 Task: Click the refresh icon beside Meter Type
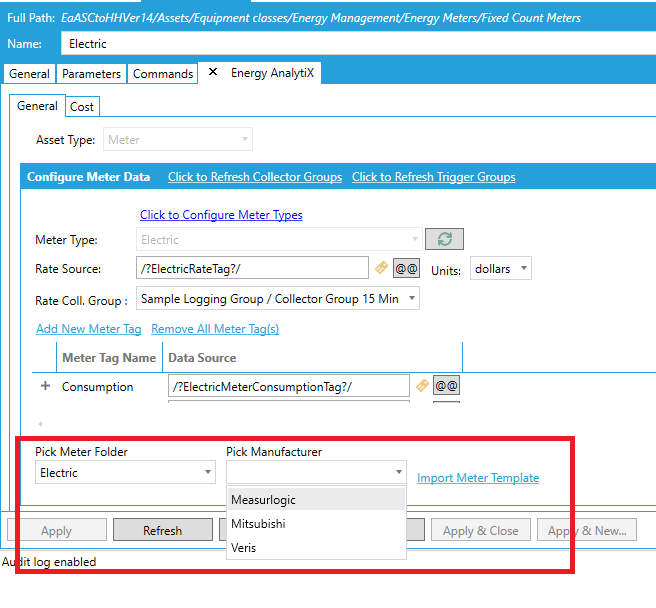[x=444, y=240]
